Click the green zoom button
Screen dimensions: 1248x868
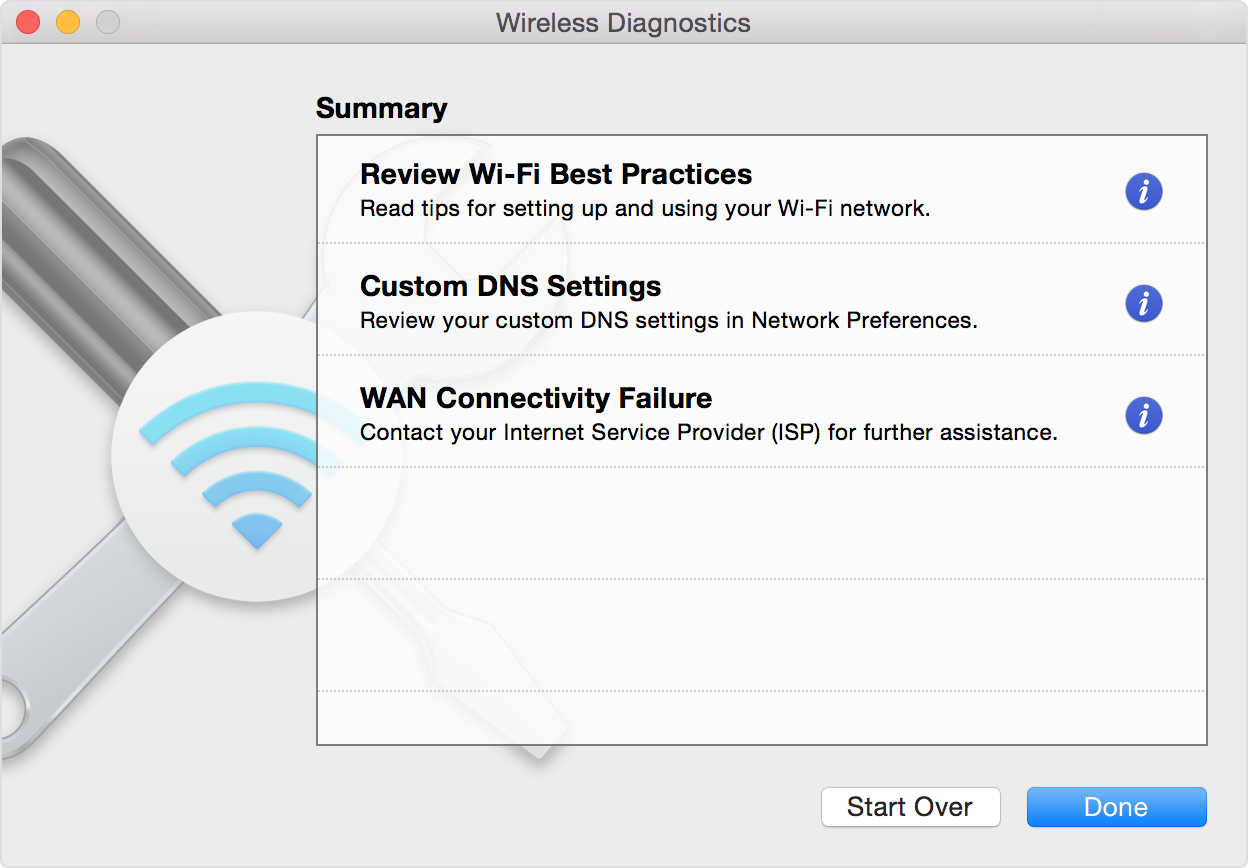[x=106, y=21]
